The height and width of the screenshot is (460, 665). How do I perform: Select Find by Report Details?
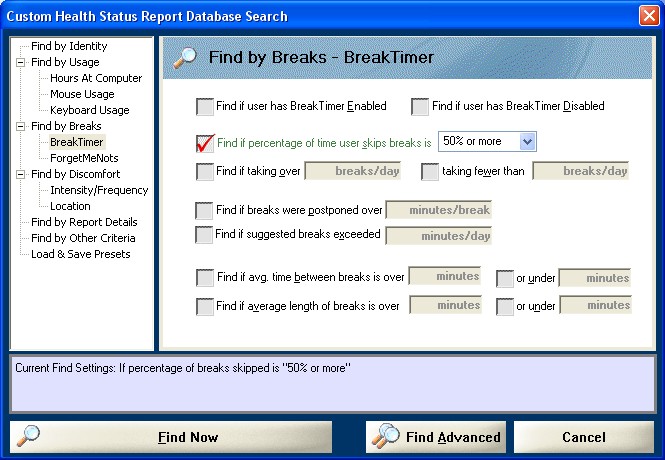[x=84, y=222]
